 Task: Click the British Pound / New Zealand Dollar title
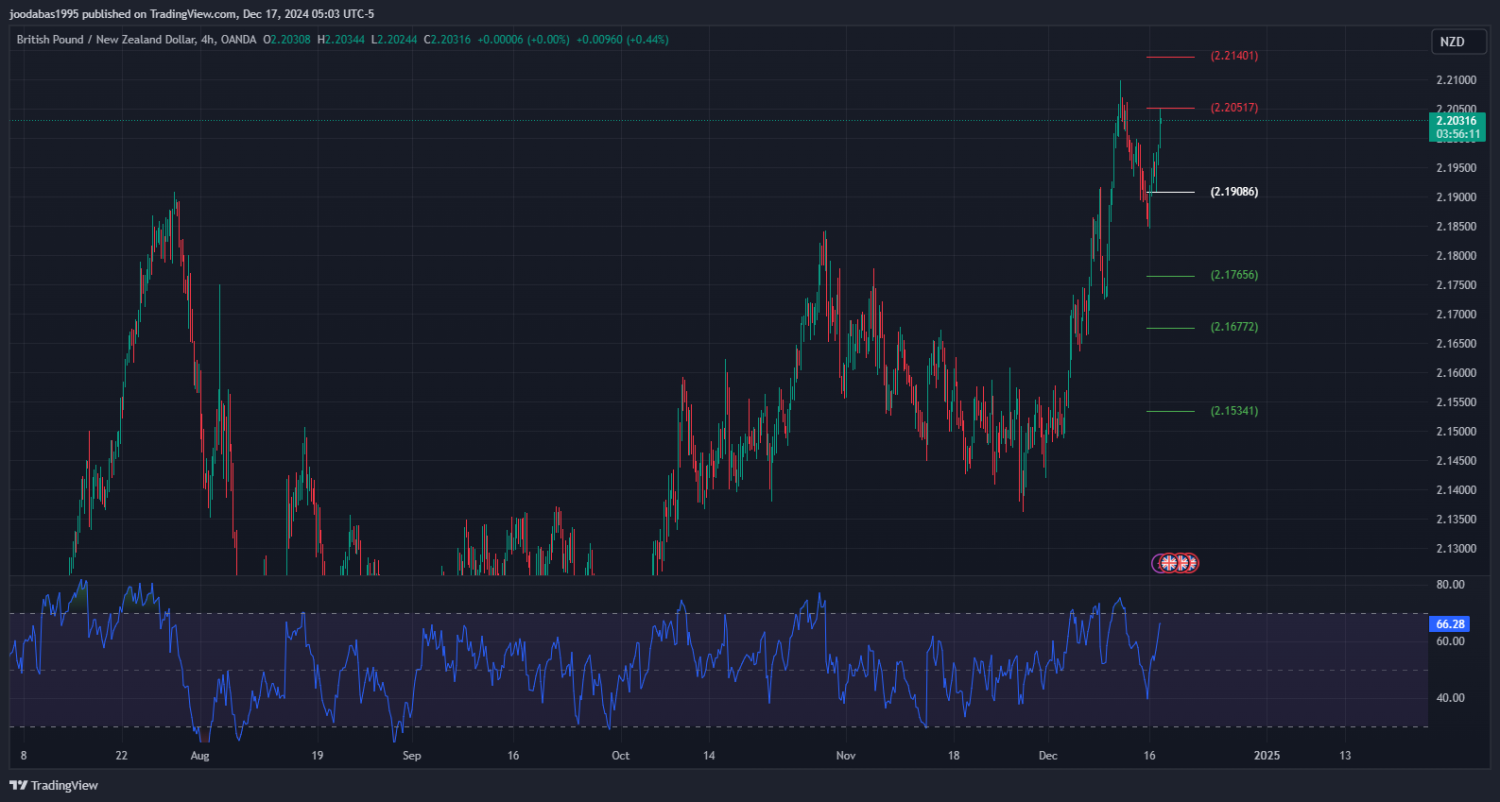click(106, 40)
